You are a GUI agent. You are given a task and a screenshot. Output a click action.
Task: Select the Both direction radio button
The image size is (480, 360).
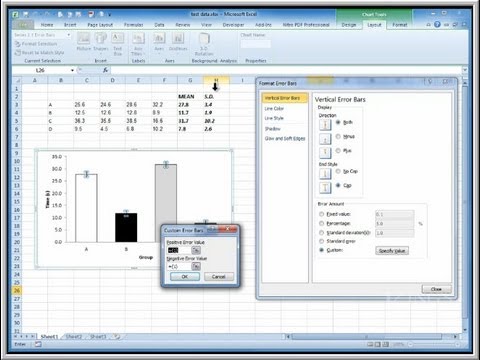338,122
